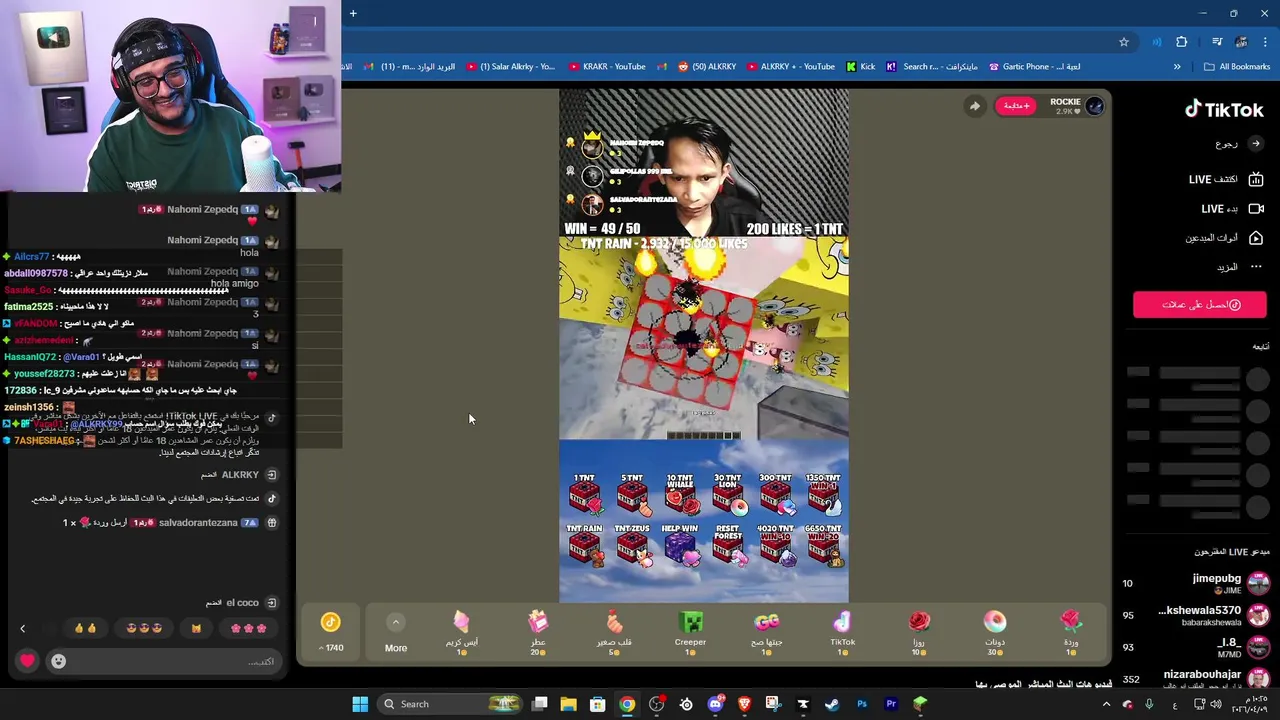Screen dimensions: 1280x720
Task: Open the emoji picker in chat input
Action: coord(58,661)
